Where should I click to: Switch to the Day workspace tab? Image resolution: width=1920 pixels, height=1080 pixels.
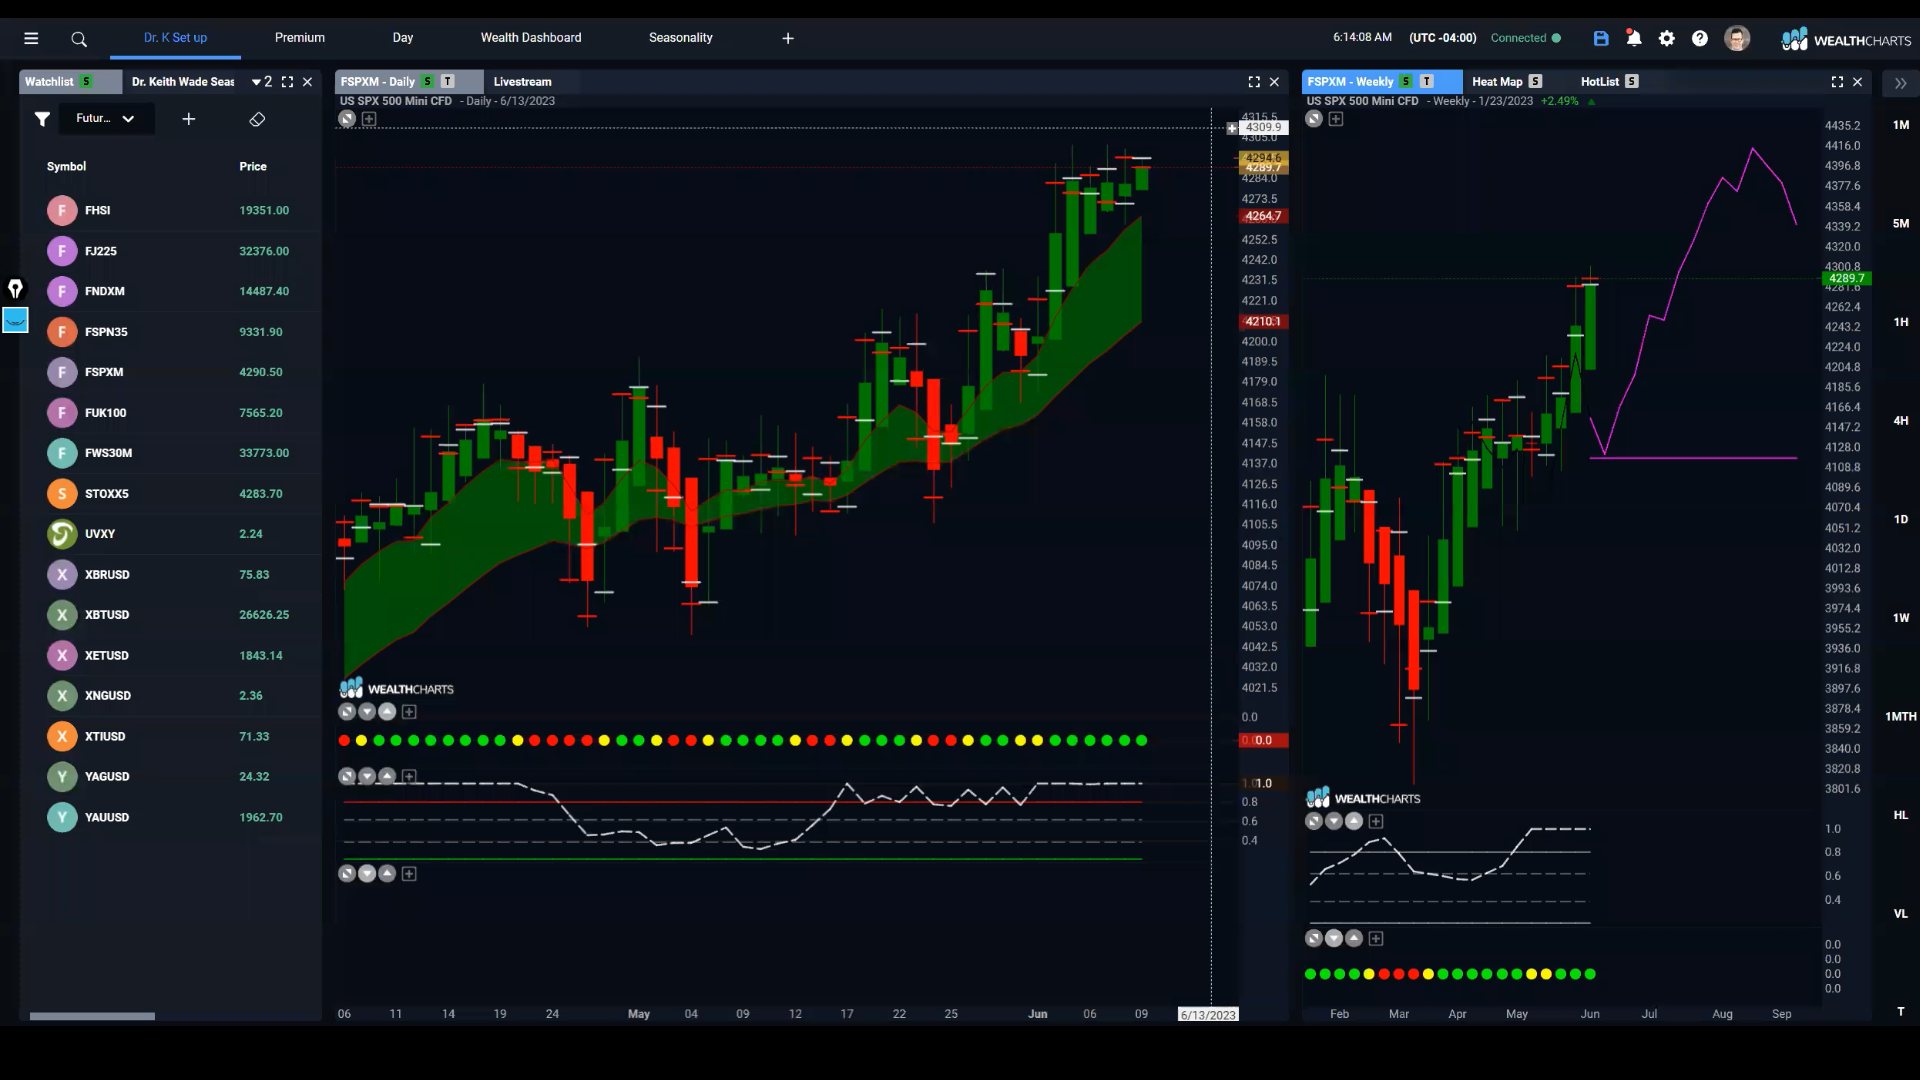pyautogui.click(x=403, y=38)
